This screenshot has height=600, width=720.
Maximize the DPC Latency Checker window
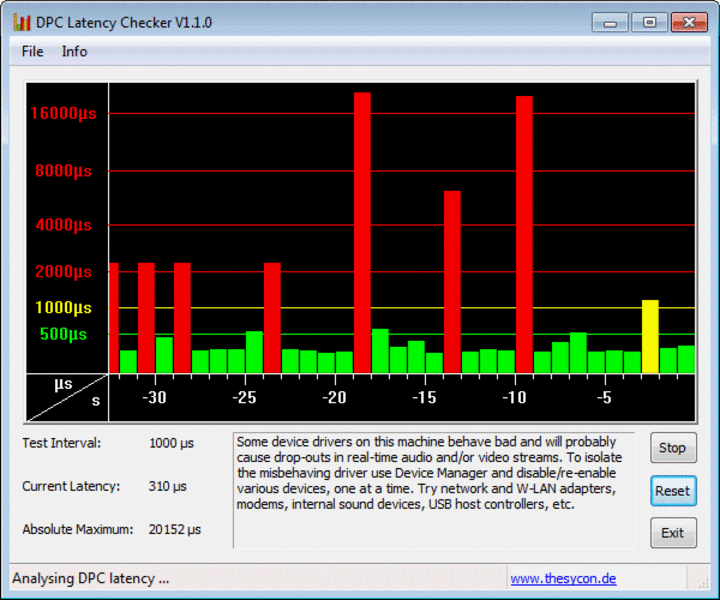(x=649, y=22)
